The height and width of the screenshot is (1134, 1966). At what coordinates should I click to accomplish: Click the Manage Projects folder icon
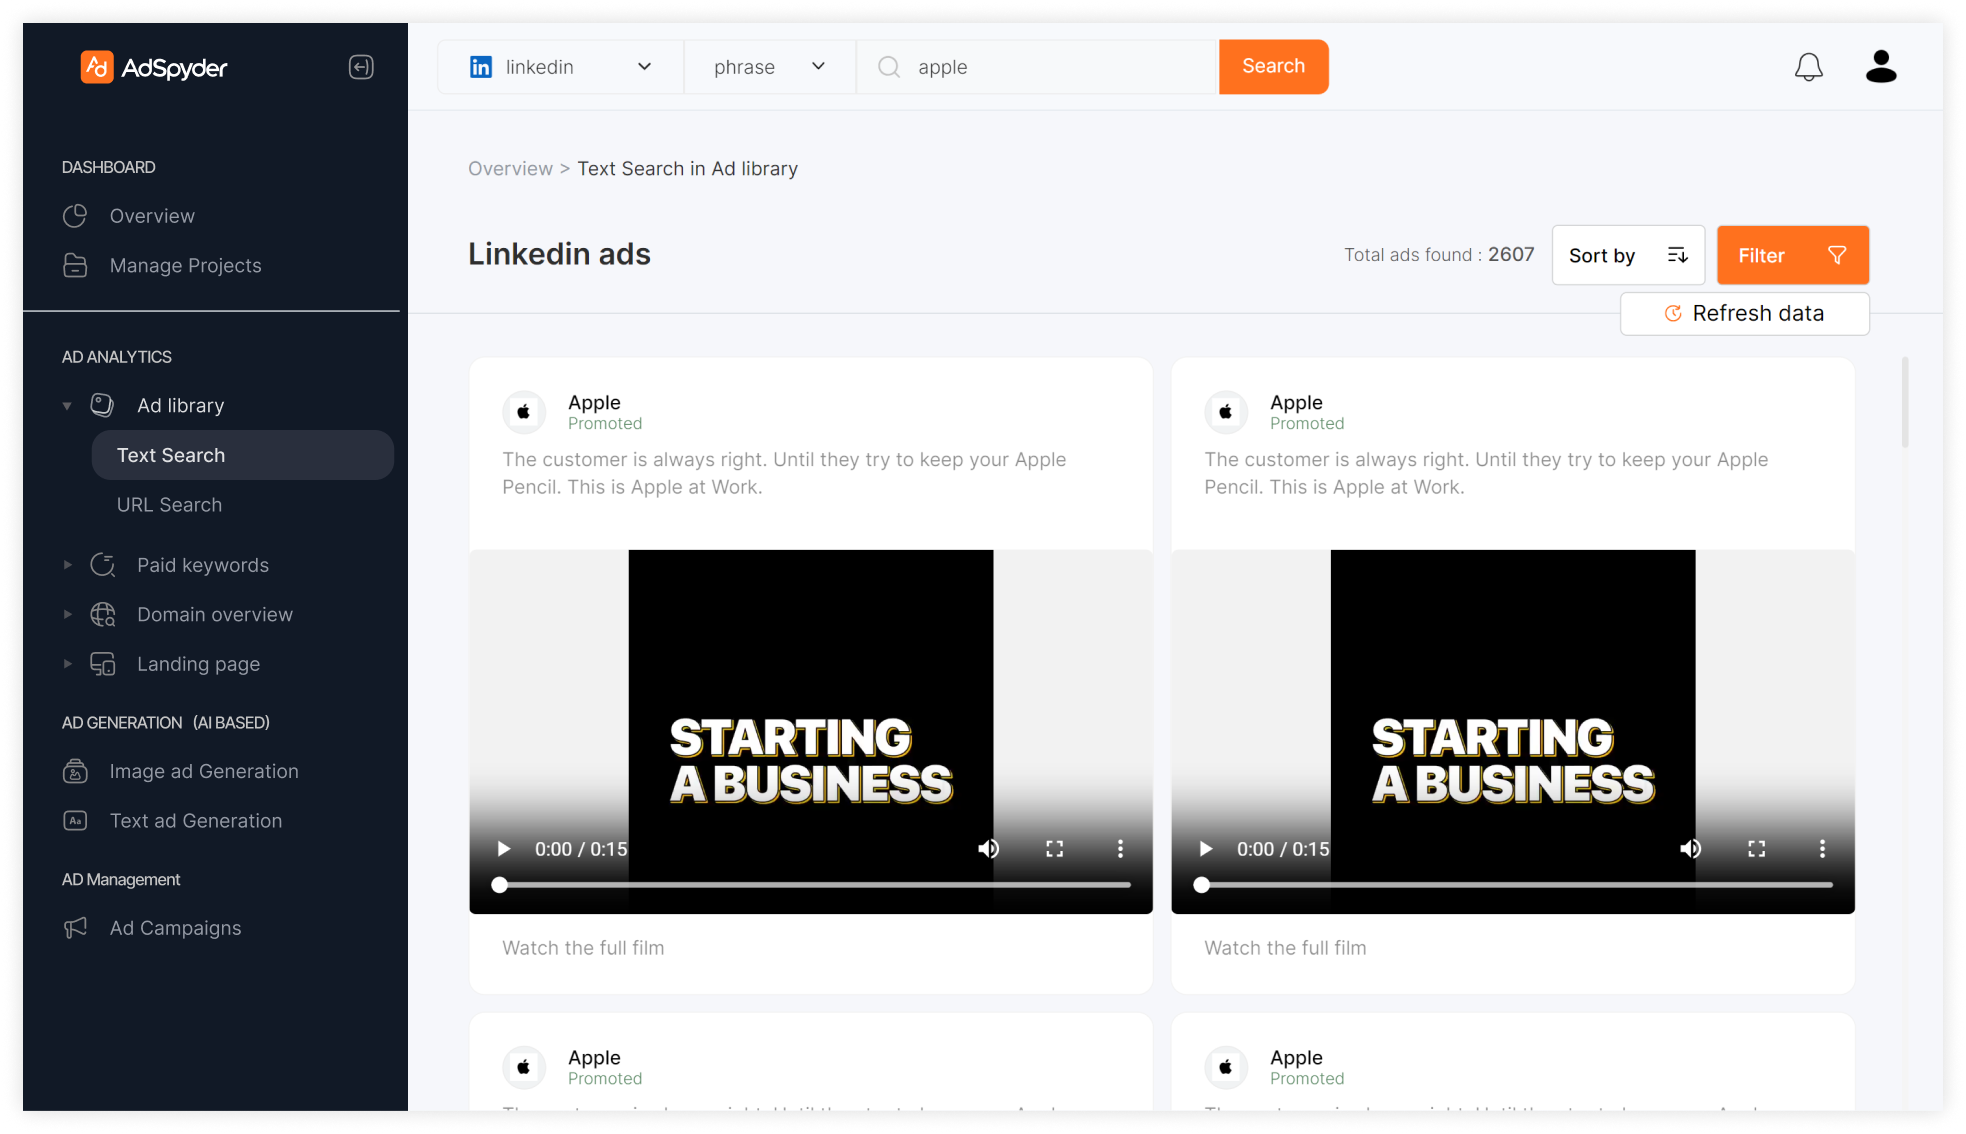pyautogui.click(x=75, y=265)
